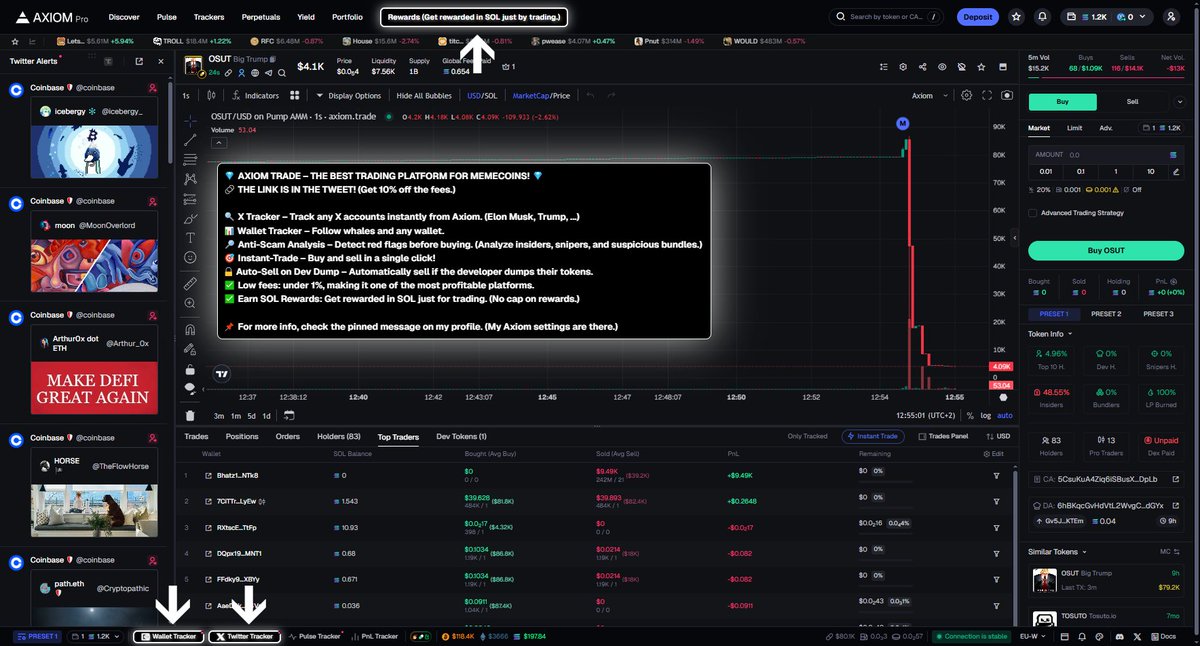The width and height of the screenshot is (1200, 646).
Task: Open the Perpetuals menu
Action: point(261,17)
